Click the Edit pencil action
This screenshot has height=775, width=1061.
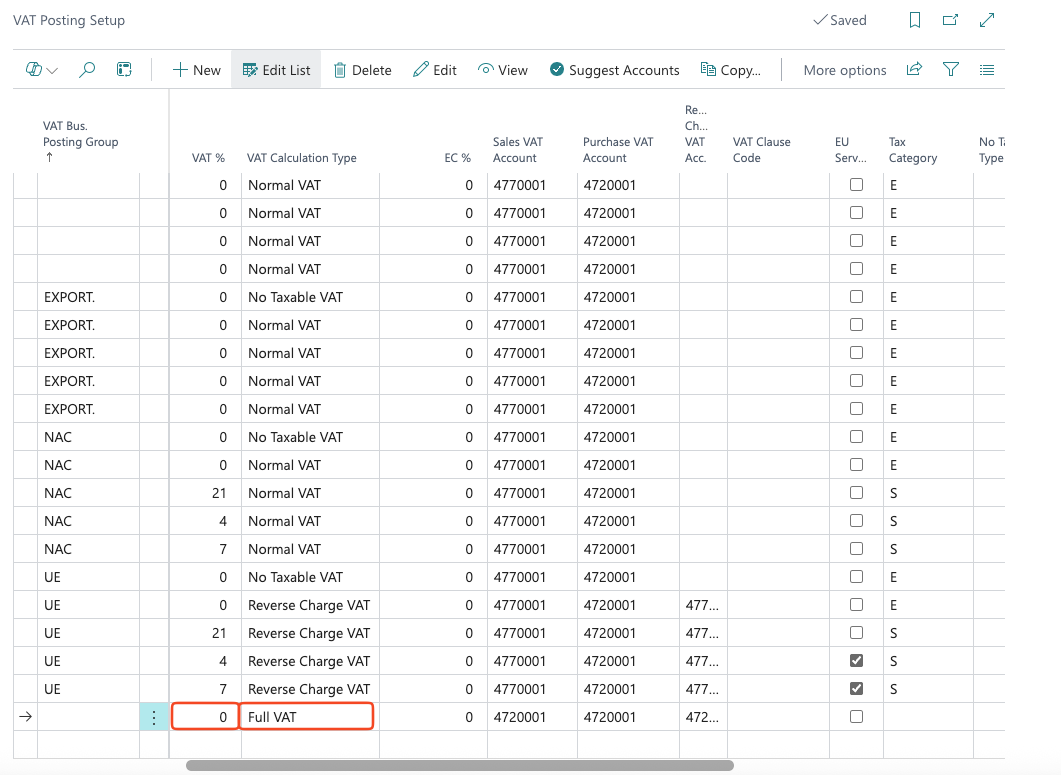pos(434,70)
